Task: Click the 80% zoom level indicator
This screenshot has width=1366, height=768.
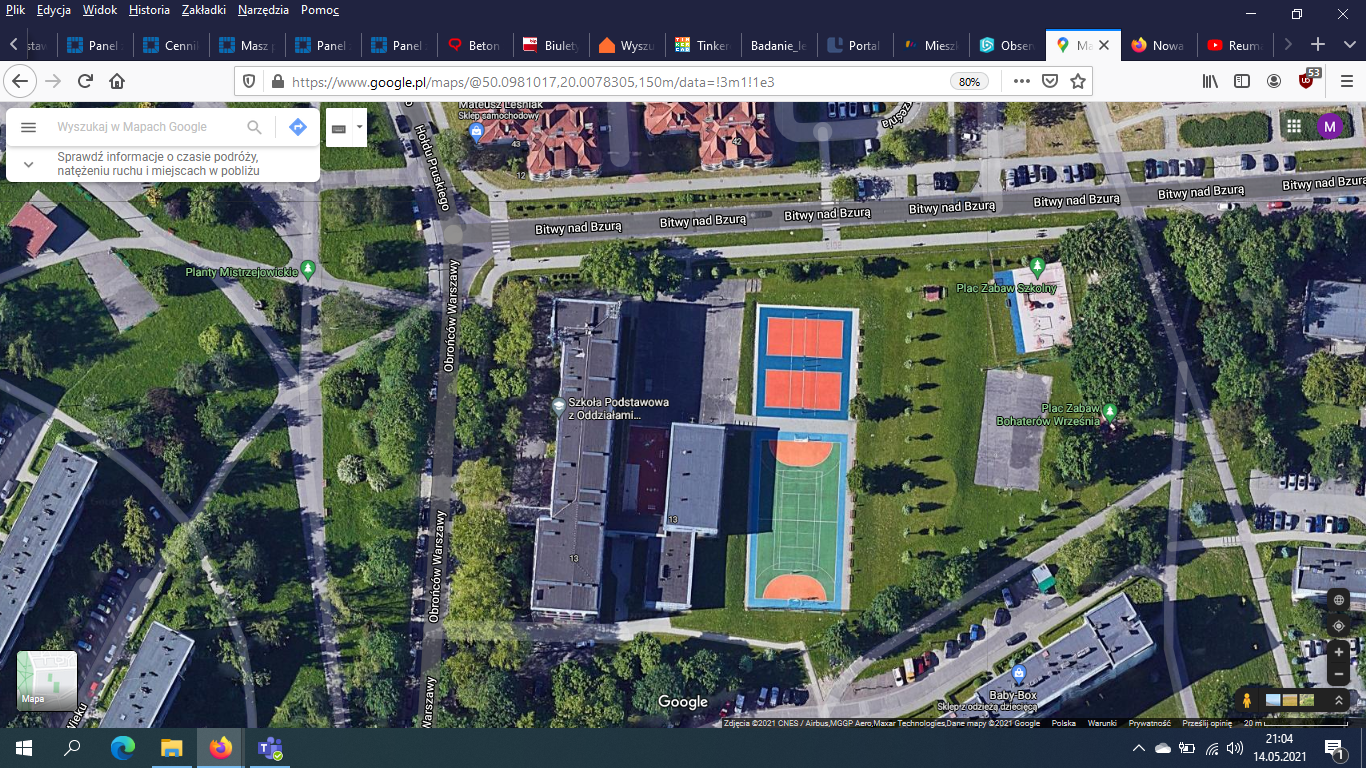Action: 969,82
